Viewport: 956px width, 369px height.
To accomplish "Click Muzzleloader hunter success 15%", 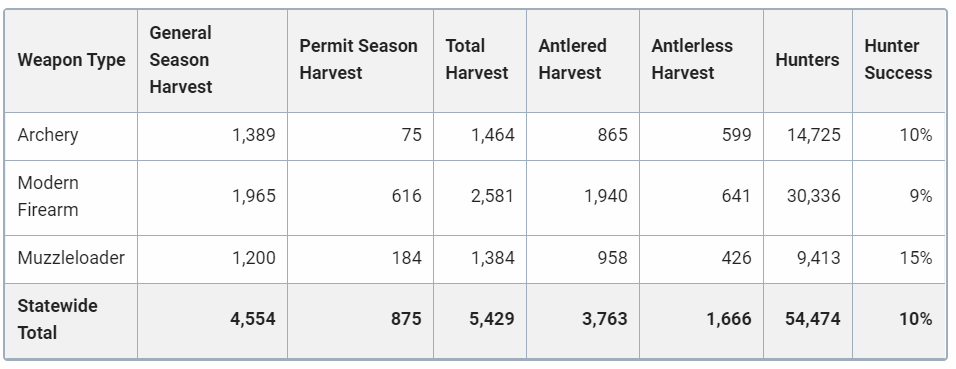I will tap(916, 258).
